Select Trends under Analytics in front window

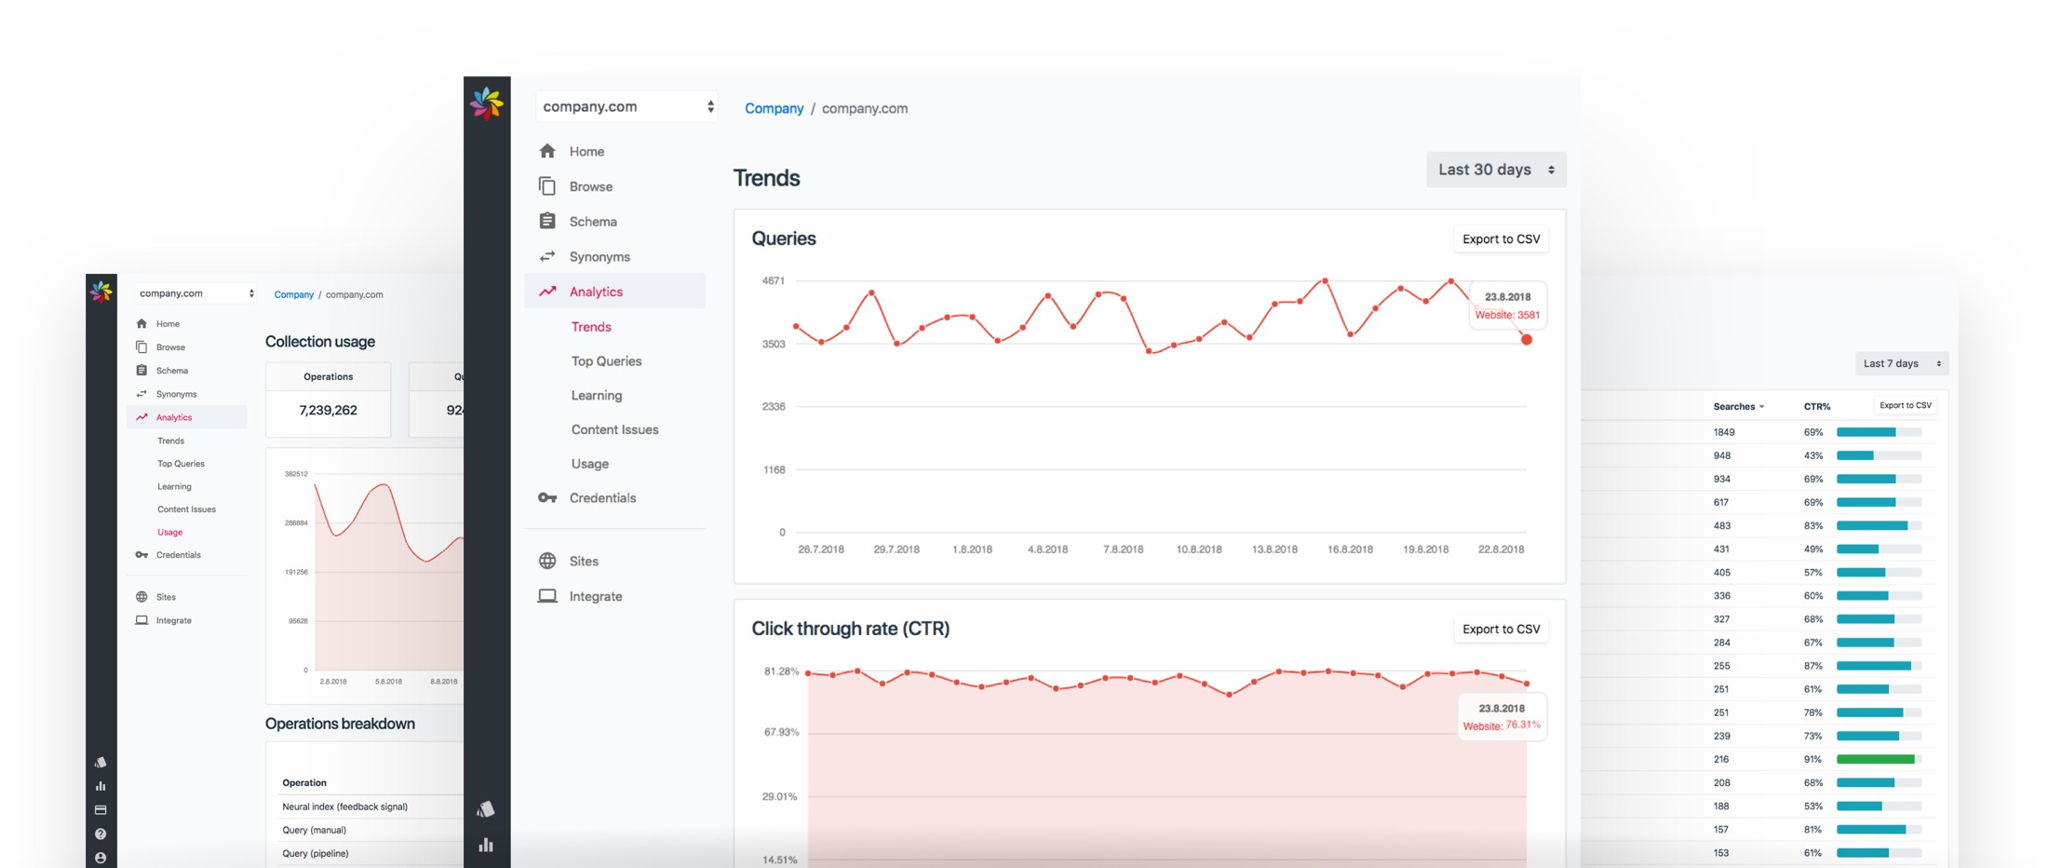point(591,326)
